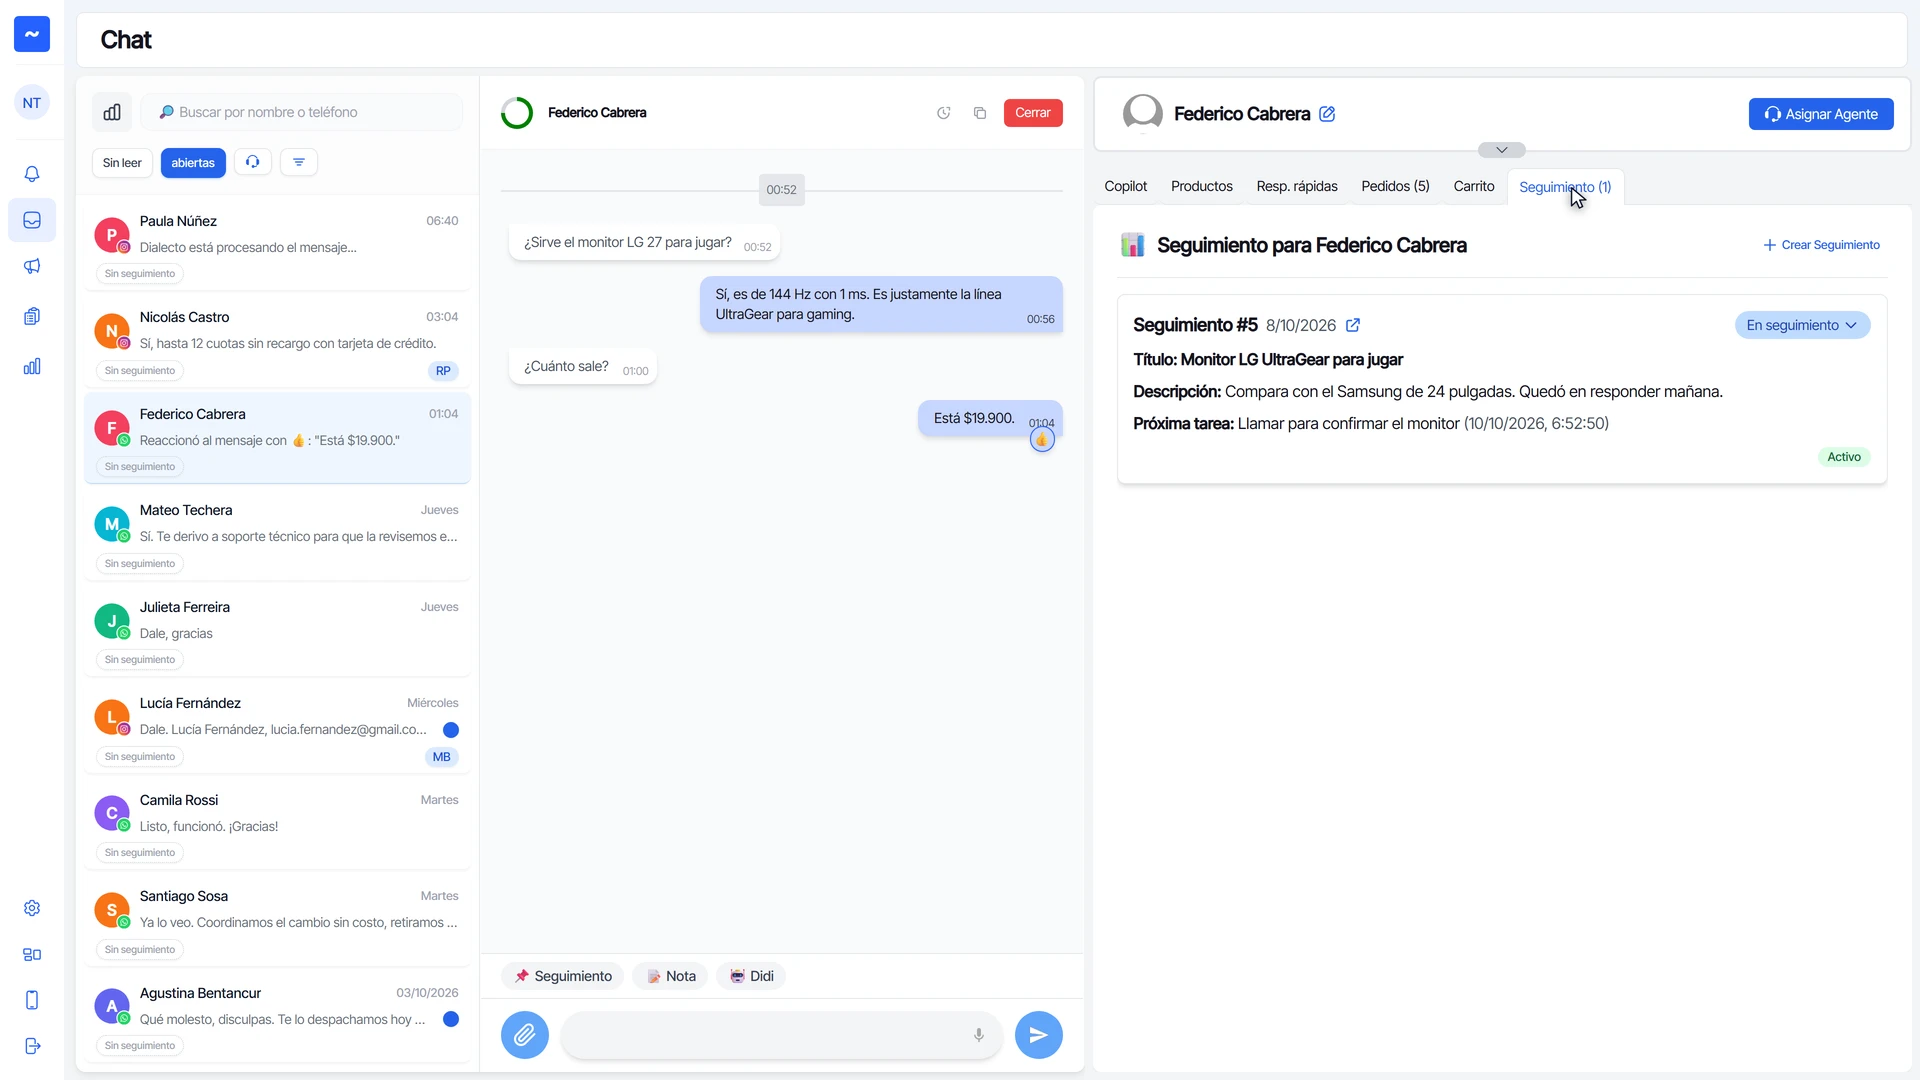
Task: Open Mateo Techera conversation
Action: [x=277, y=534]
